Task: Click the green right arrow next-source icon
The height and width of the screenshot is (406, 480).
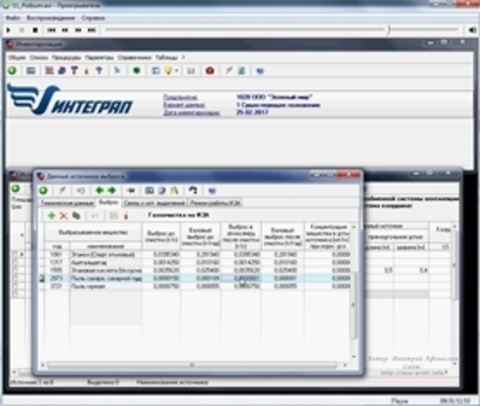Action: click(112, 190)
